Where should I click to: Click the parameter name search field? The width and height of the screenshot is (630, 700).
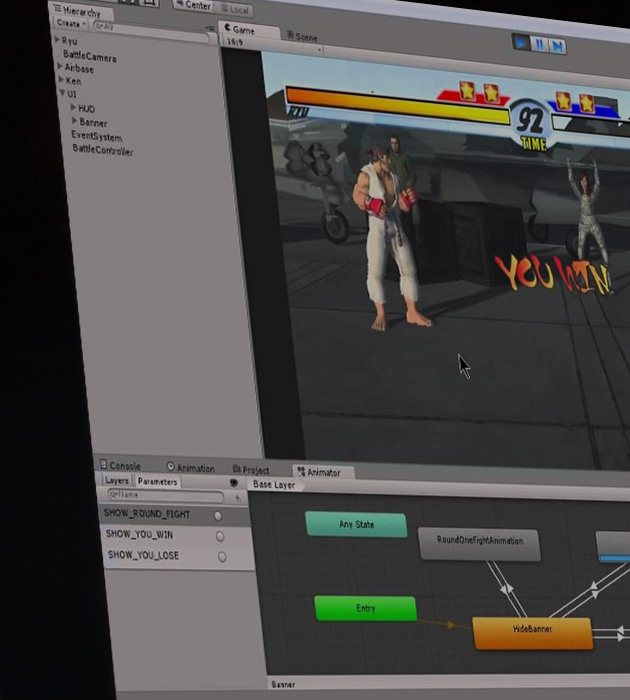pos(166,496)
